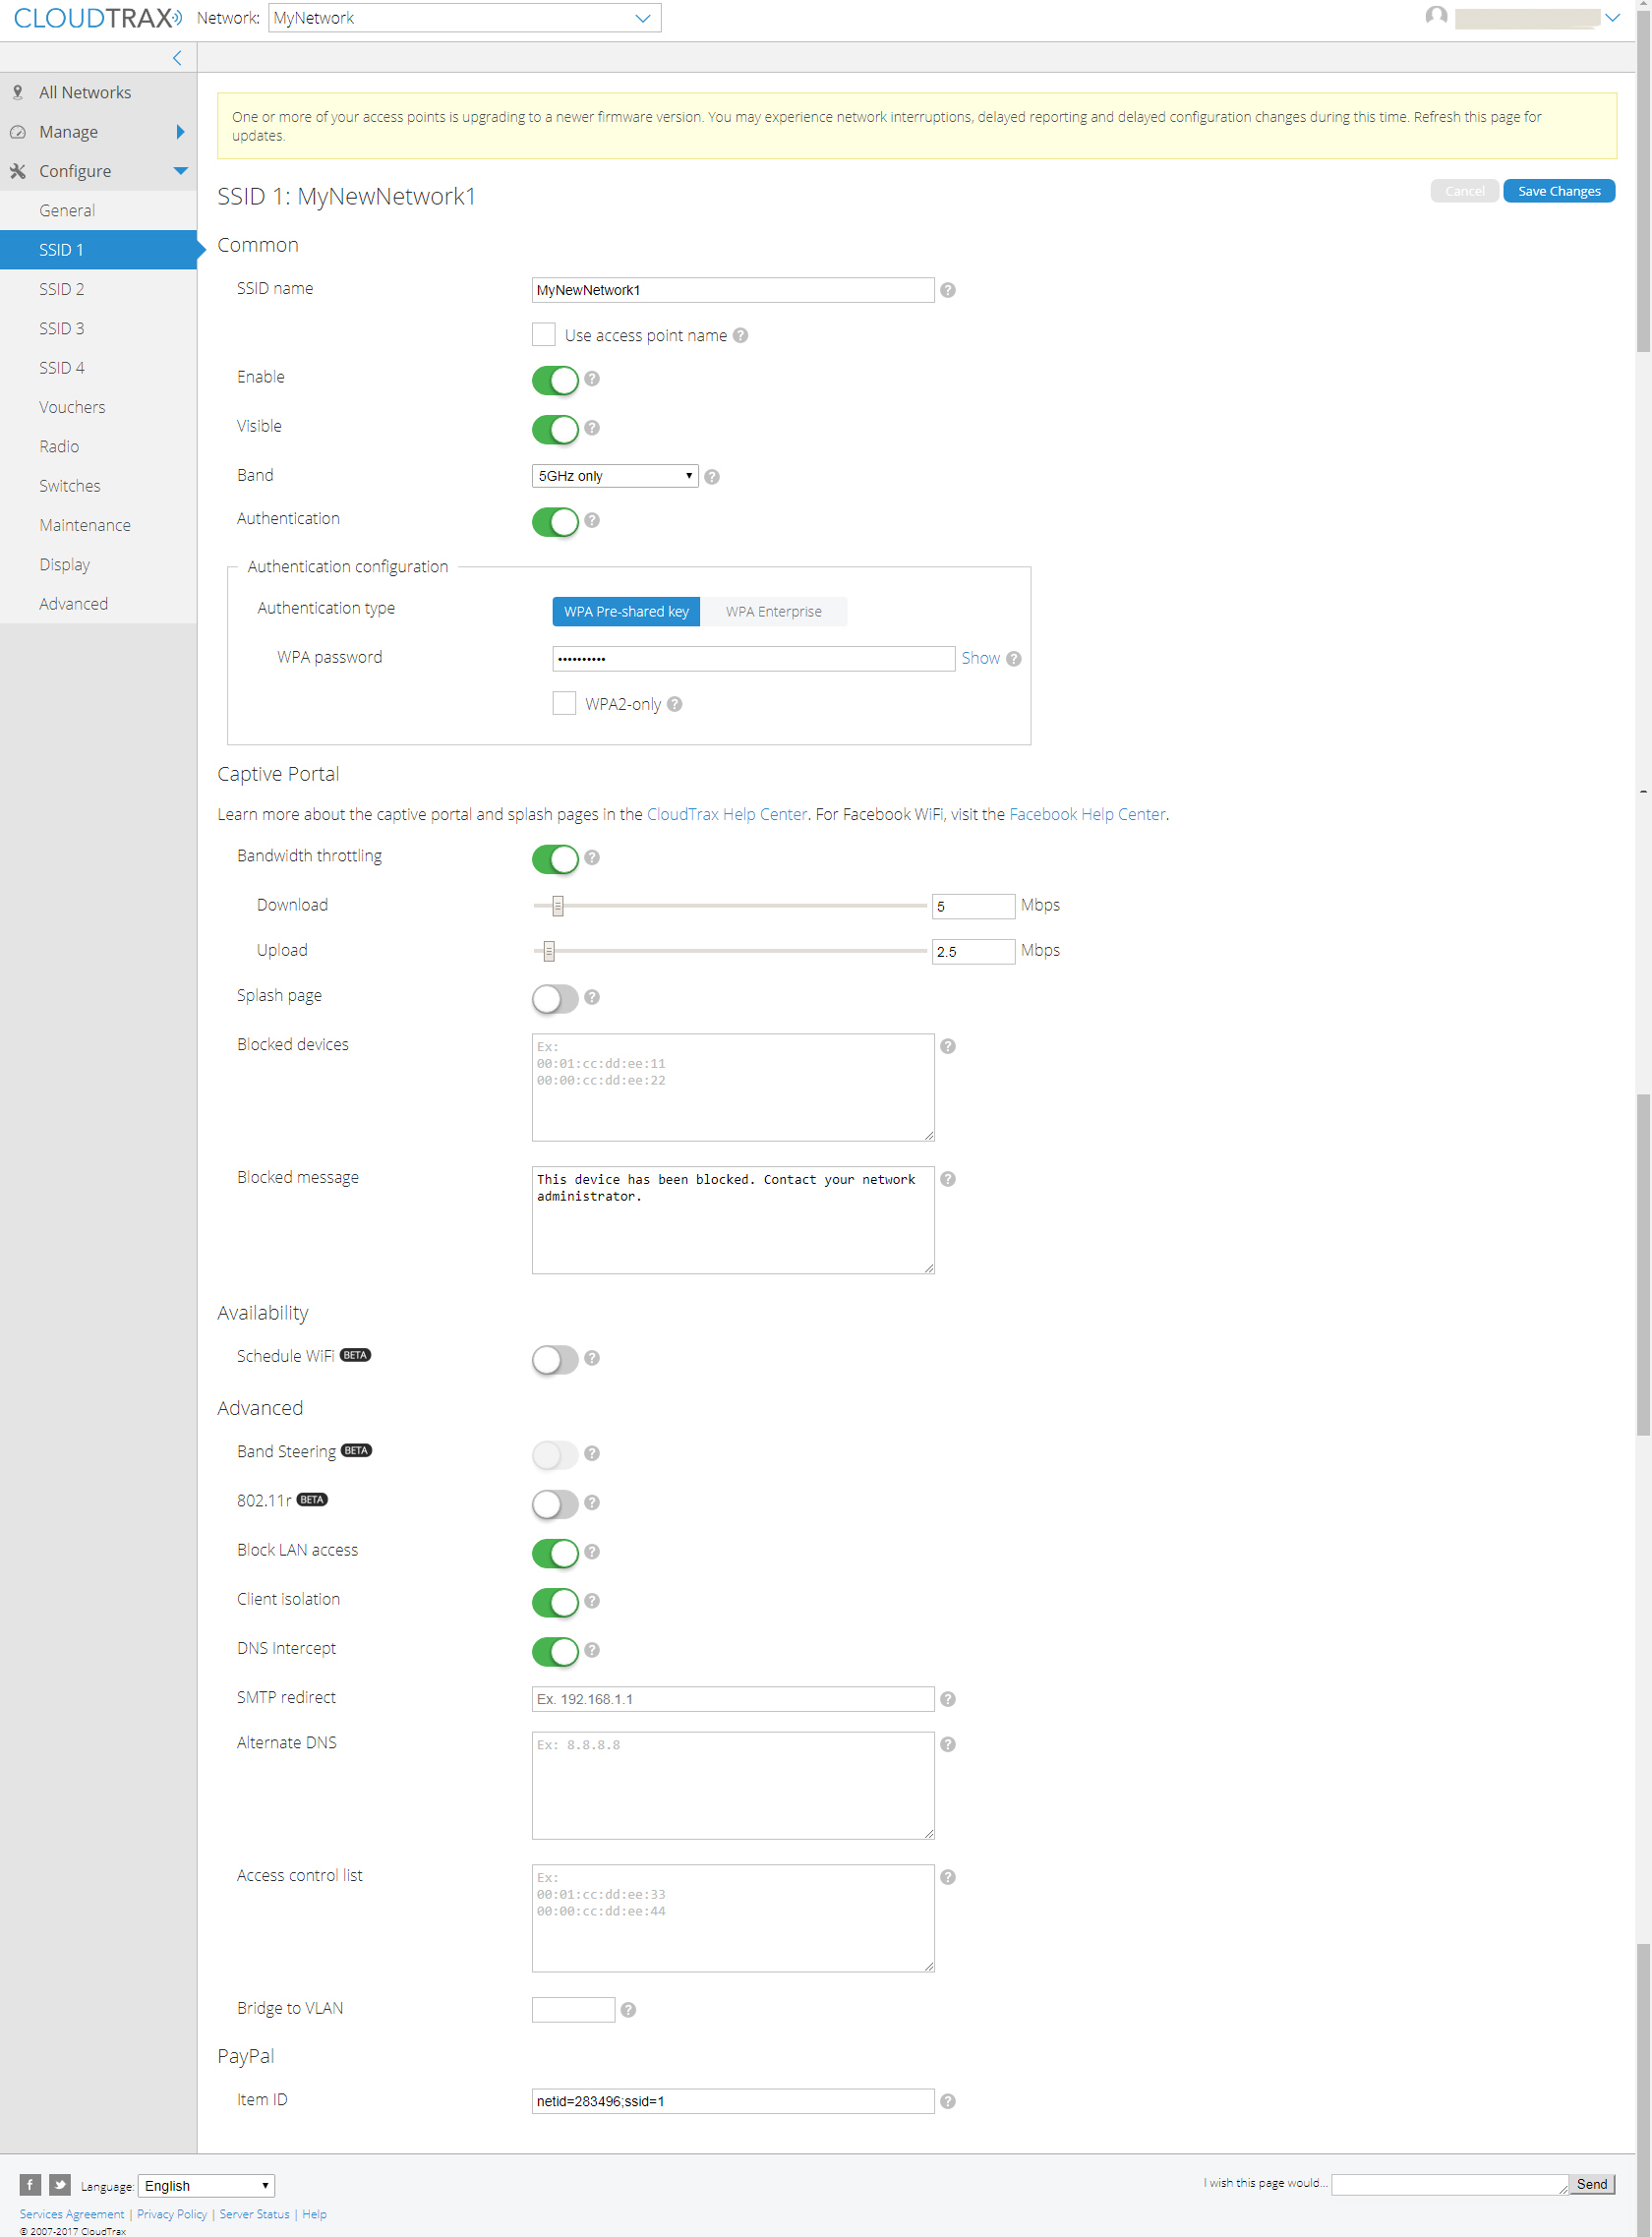Click the Download bandwidth slider handle
The width and height of the screenshot is (1652, 2237).
coord(558,906)
